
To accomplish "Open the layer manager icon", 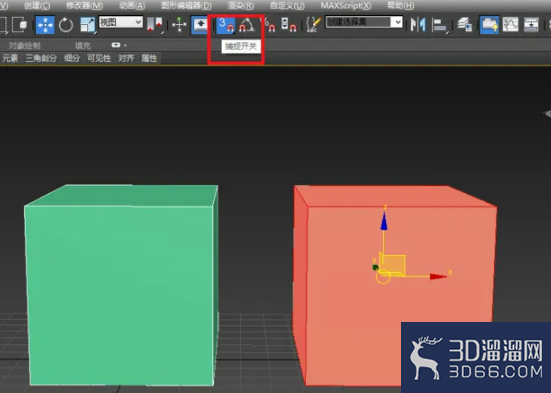I will click(x=465, y=25).
